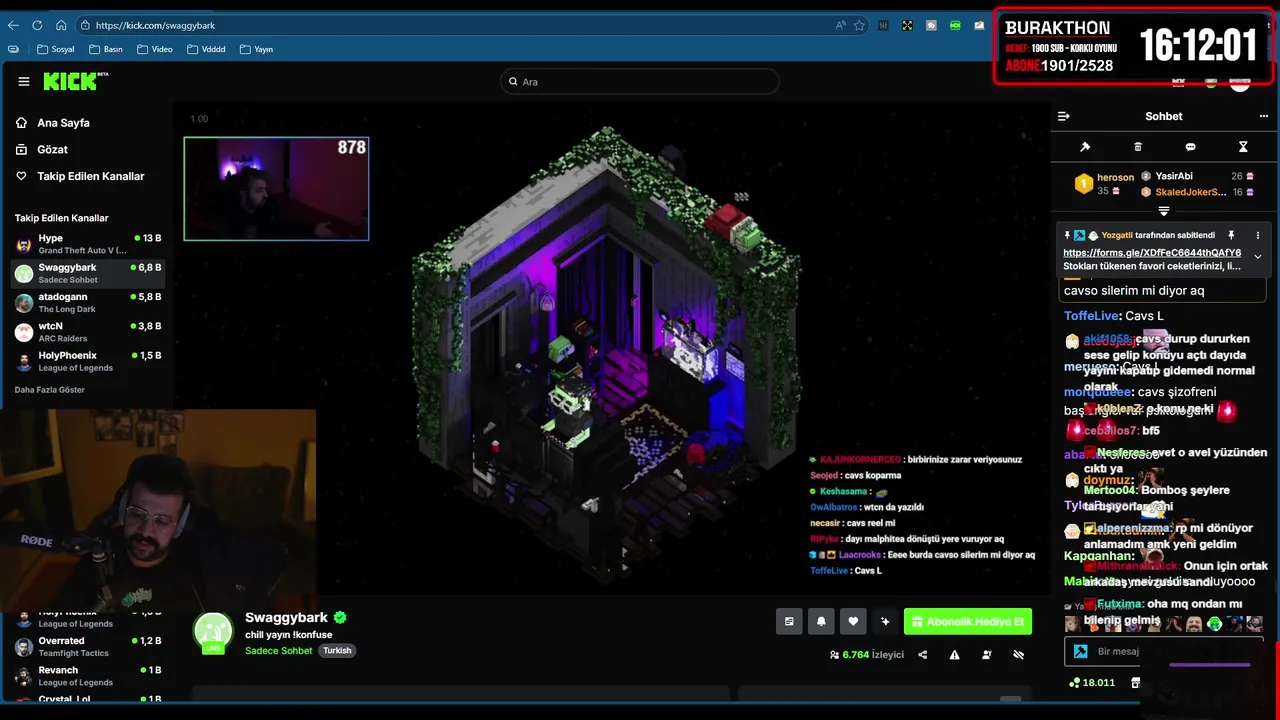Viewport: 1280px width, 720px height.
Task: Open chat options three-dot menu
Action: point(1264,116)
